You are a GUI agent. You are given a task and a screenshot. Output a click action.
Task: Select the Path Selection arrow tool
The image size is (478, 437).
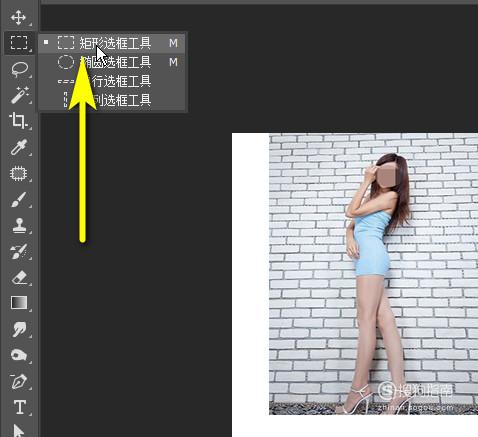click(19, 430)
